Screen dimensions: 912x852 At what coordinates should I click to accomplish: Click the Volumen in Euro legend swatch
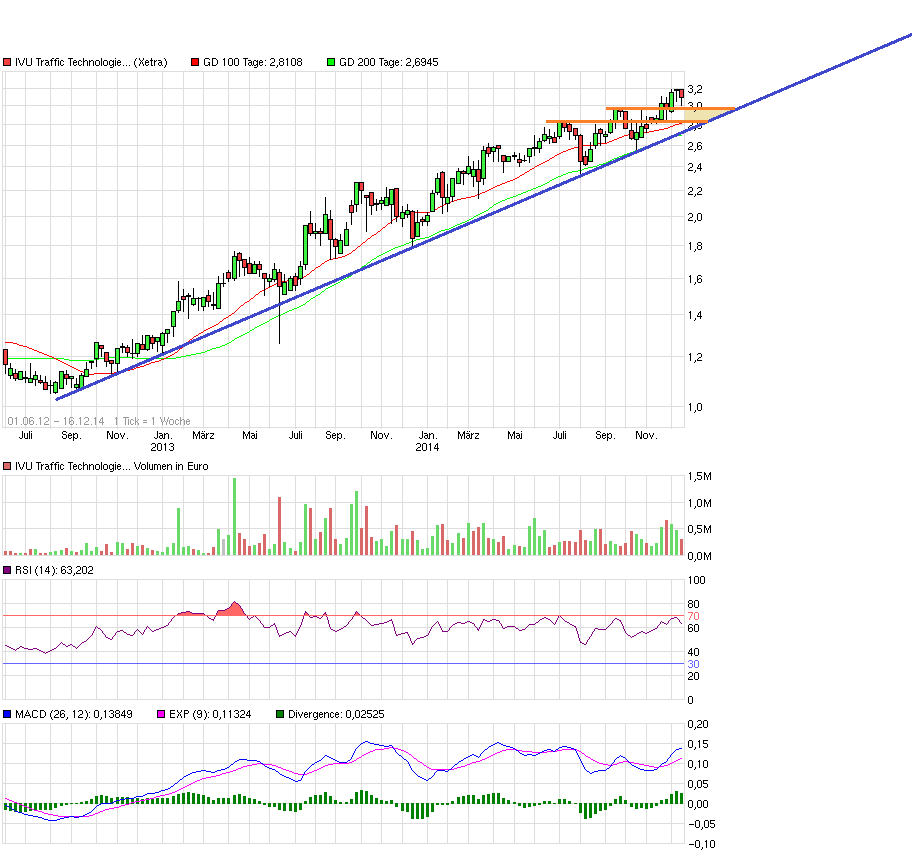[x=7, y=466]
